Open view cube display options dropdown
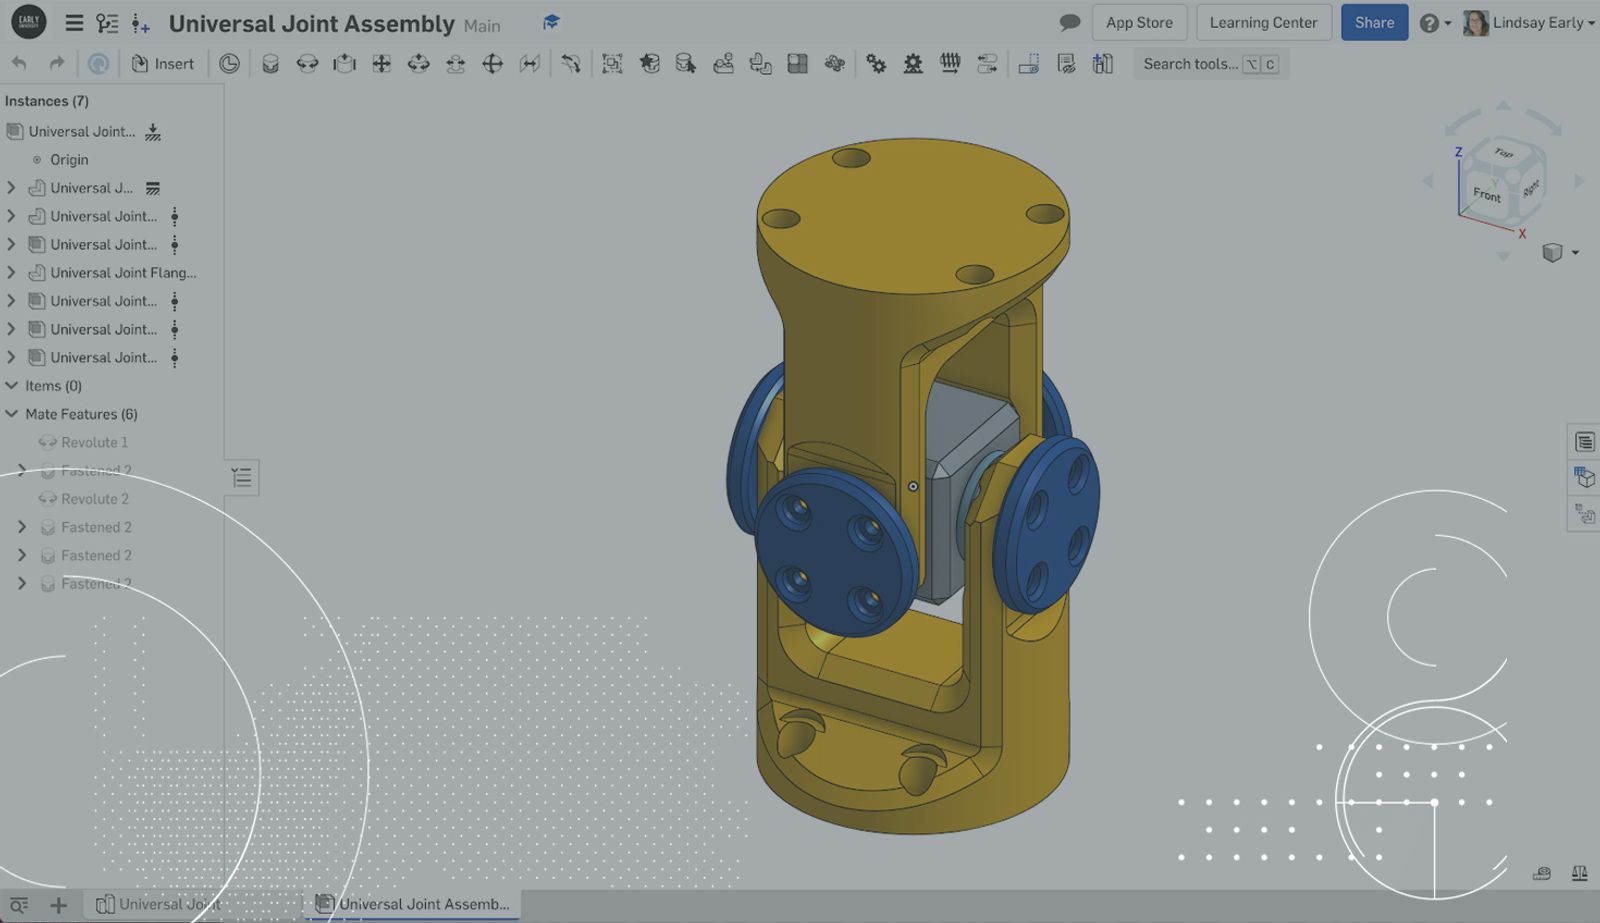 1575,253
